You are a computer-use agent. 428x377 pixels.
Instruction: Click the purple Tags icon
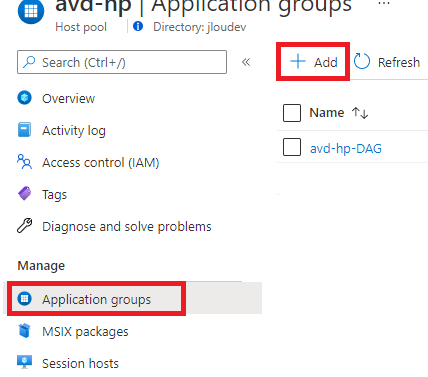point(24,194)
